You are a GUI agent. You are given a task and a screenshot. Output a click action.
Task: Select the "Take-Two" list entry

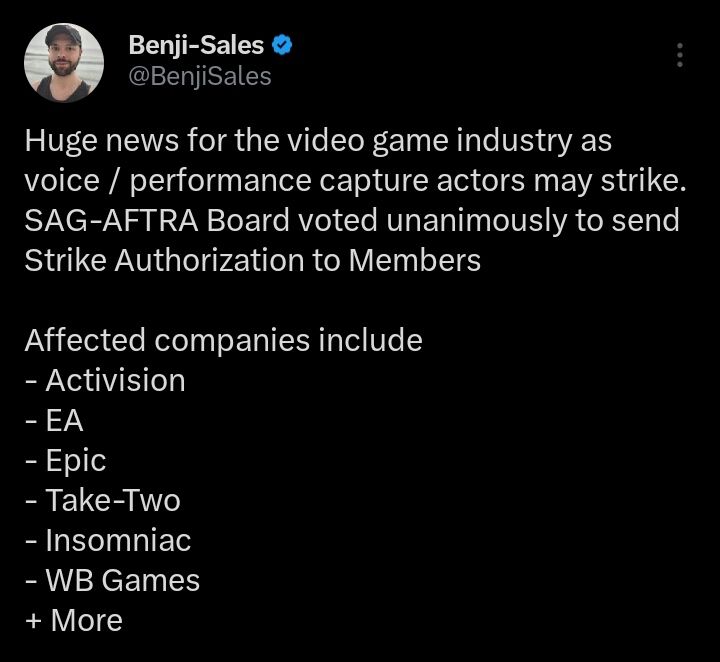pos(113,500)
